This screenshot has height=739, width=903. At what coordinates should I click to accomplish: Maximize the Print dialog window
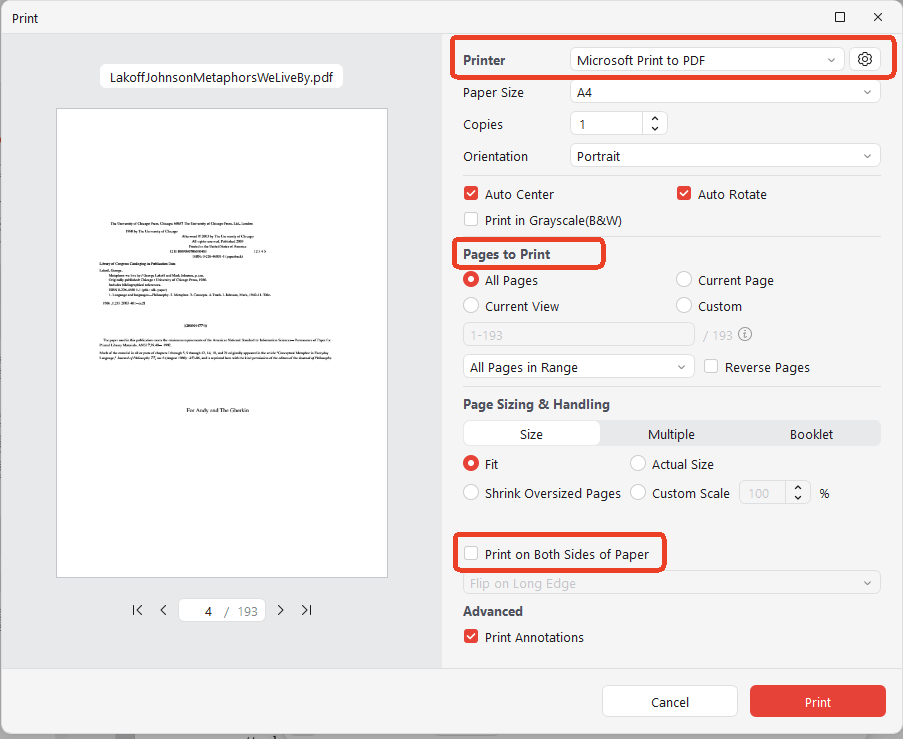tap(840, 17)
